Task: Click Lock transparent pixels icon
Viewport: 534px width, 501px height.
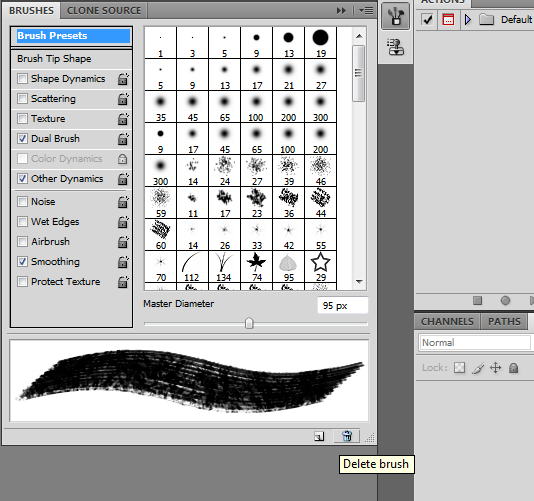Action: coord(459,368)
